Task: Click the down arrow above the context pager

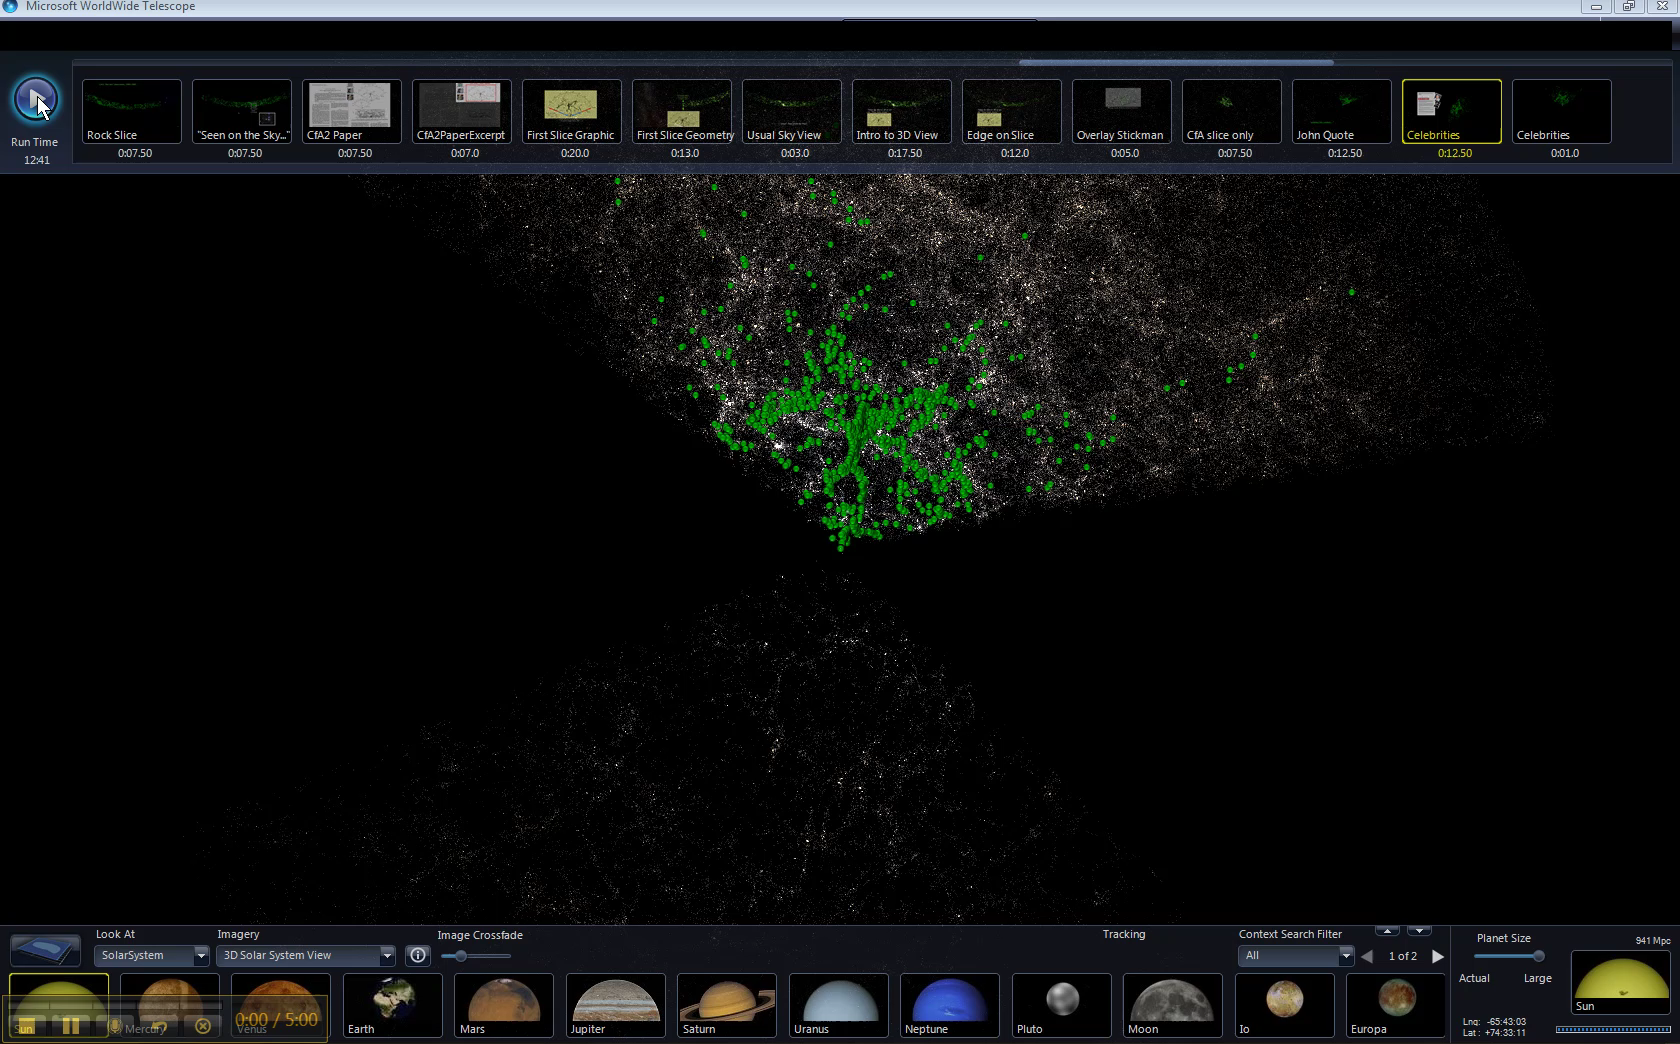Action: pos(1419,931)
